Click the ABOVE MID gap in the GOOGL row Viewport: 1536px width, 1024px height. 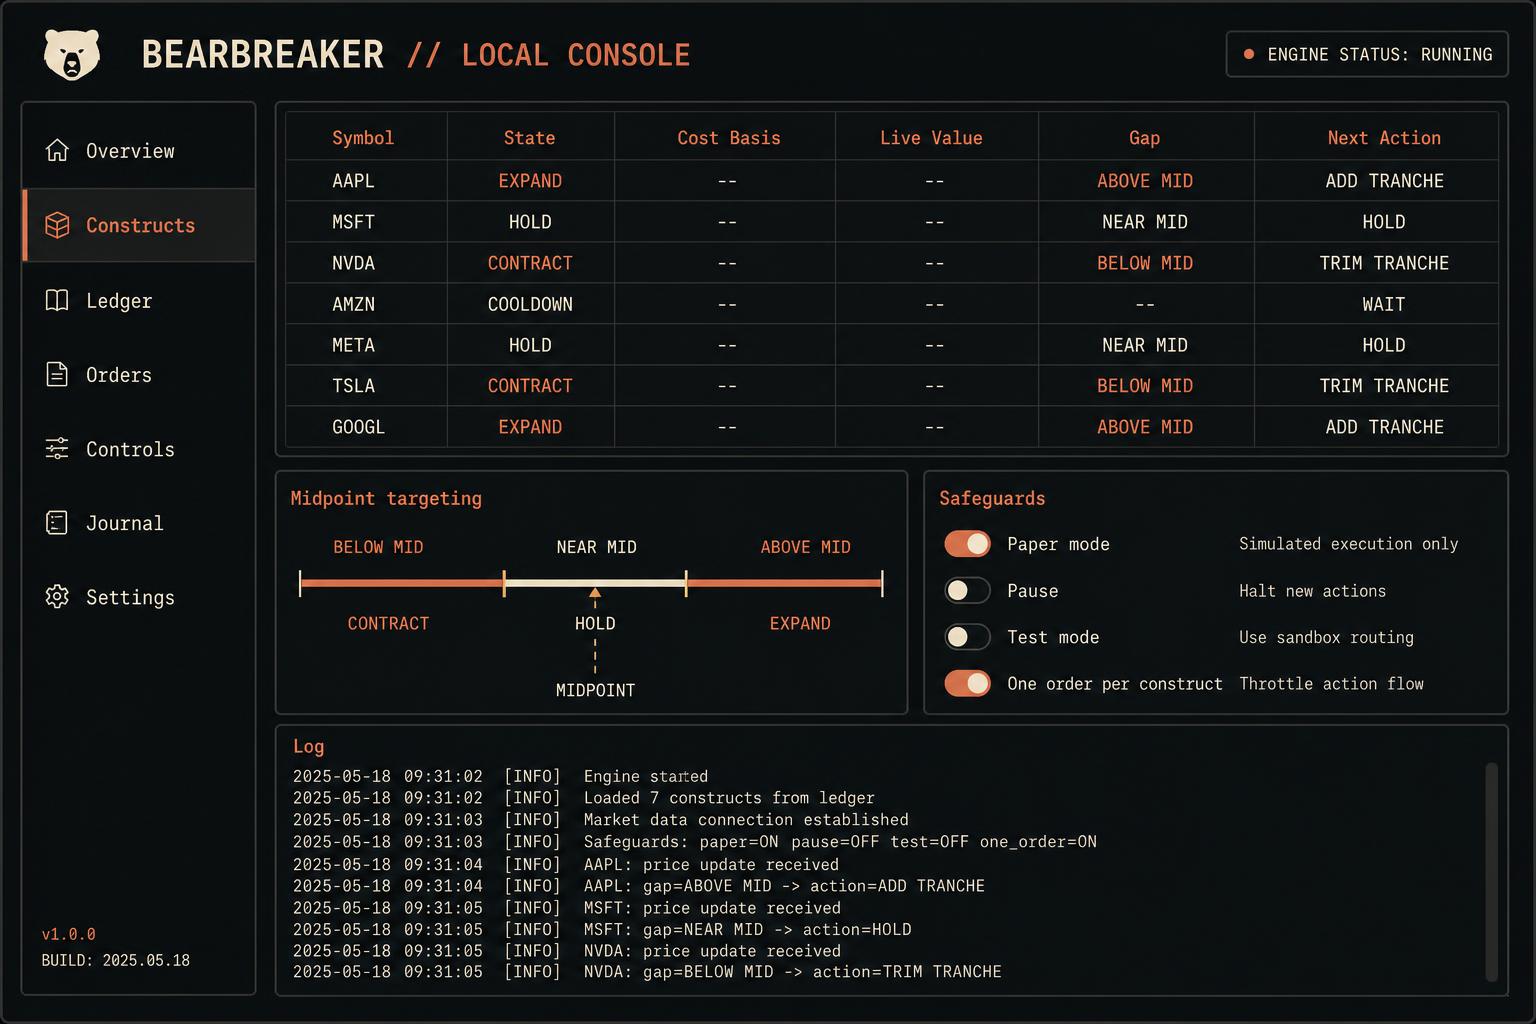tap(1145, 427)
